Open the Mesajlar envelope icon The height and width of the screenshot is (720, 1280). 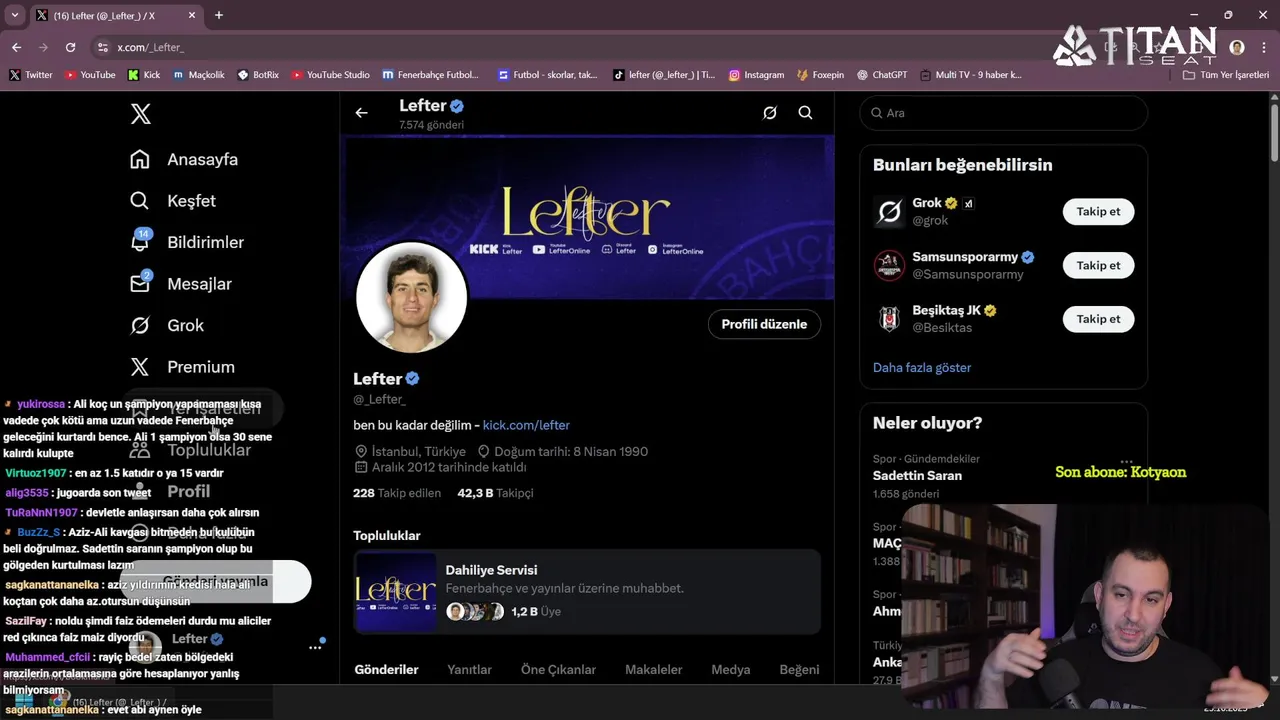(140, 284)
